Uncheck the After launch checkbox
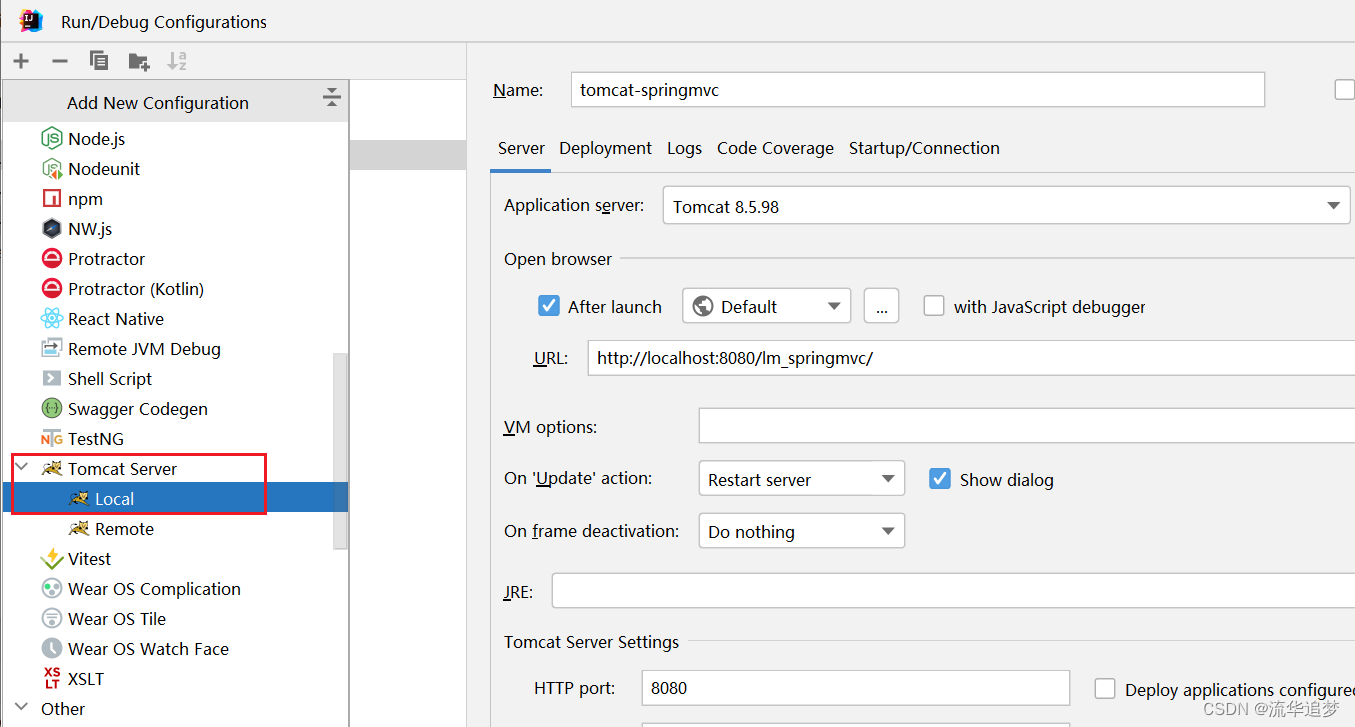 pos(548,306)
